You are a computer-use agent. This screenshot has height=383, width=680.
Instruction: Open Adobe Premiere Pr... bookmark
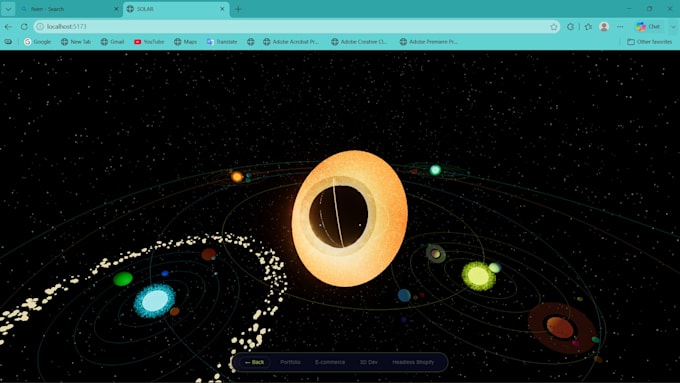click(x=428, y=42)
